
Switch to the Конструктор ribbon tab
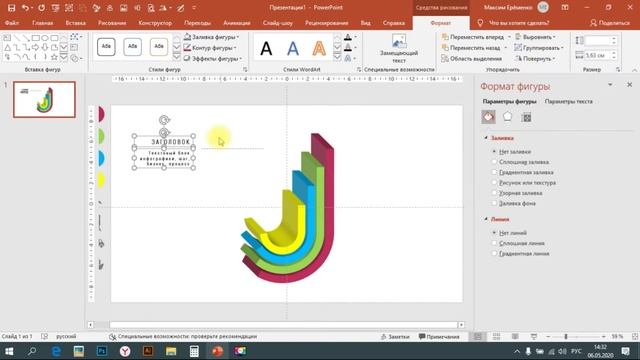155,23
